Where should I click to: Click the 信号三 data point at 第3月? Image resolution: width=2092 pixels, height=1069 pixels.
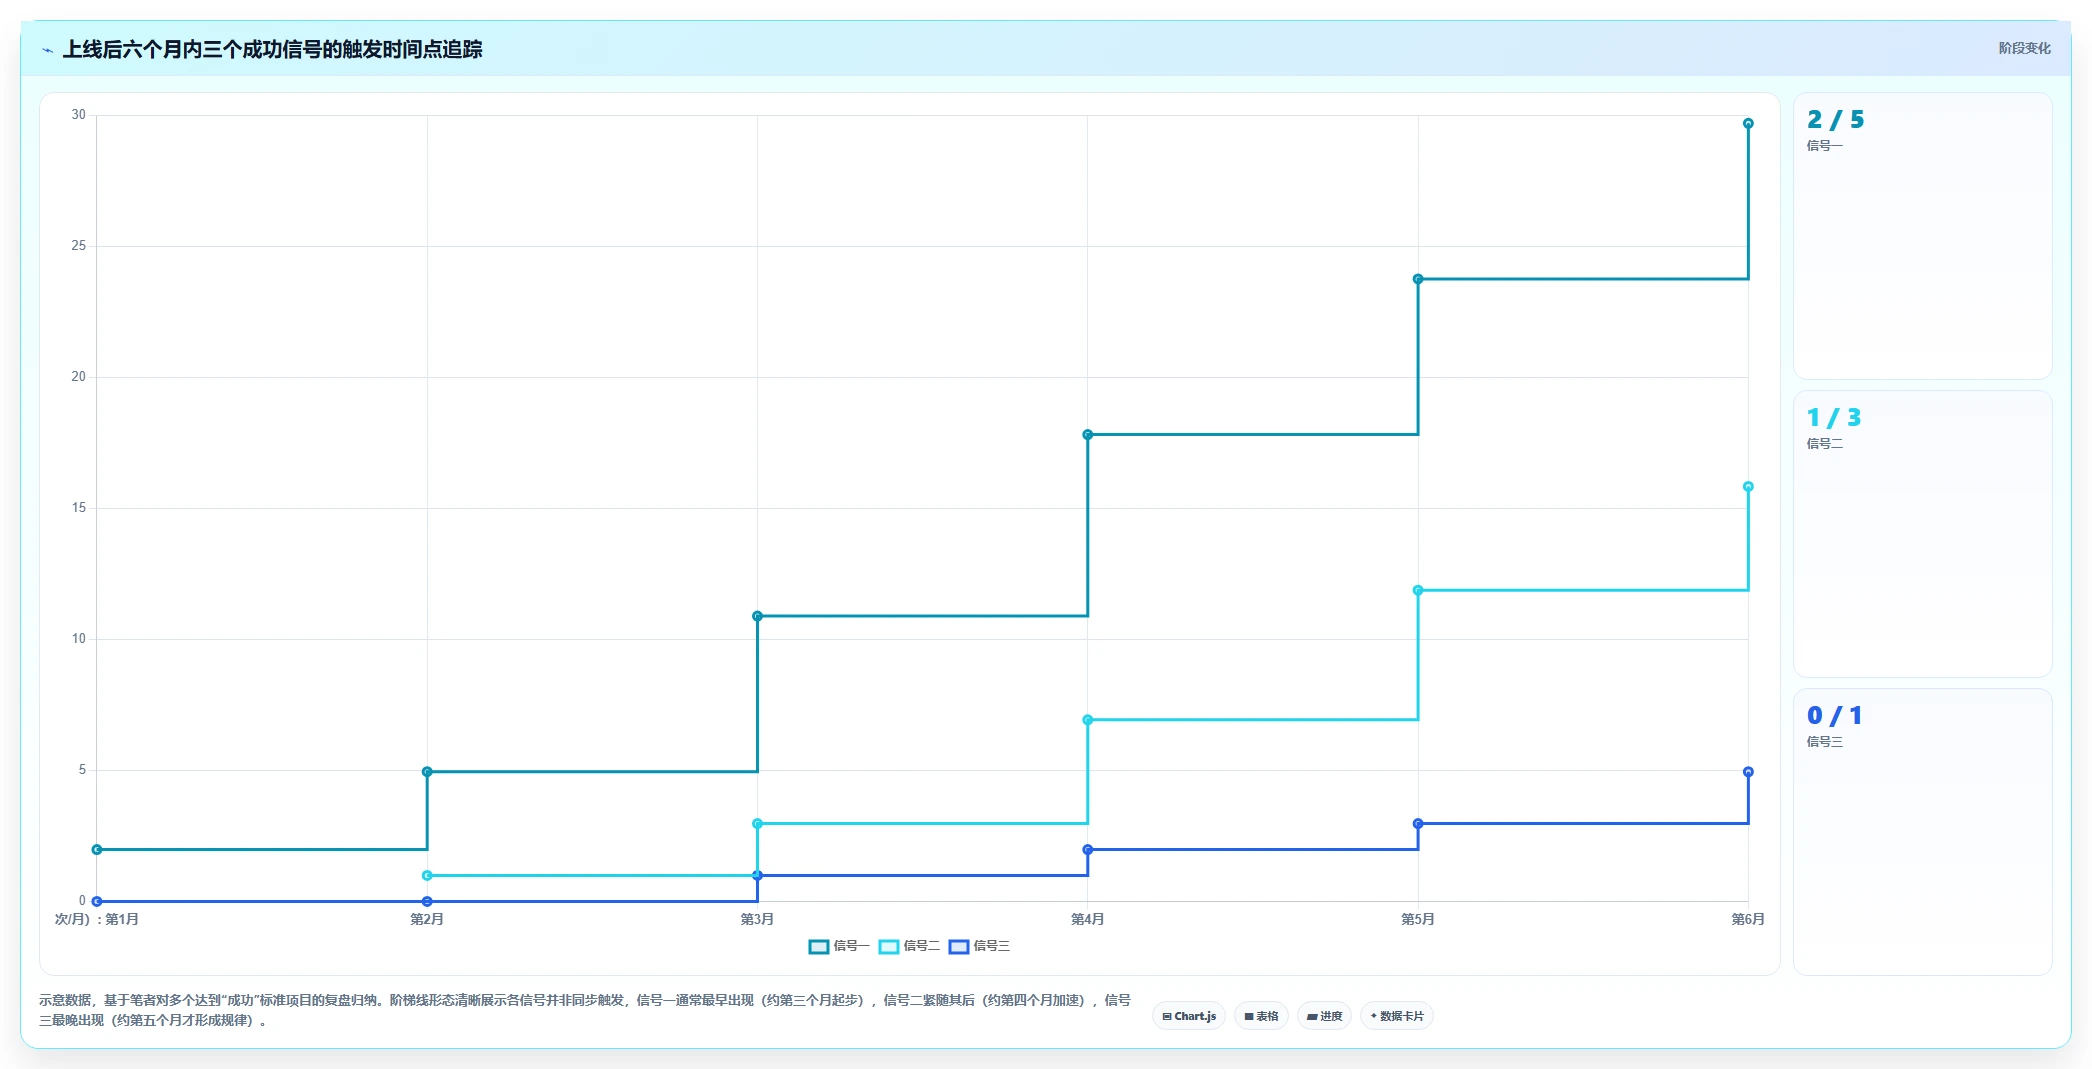point(757,876)
